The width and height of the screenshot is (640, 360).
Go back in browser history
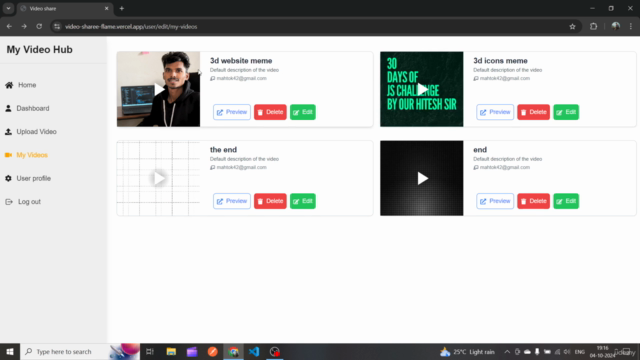(x=9, y=27)
